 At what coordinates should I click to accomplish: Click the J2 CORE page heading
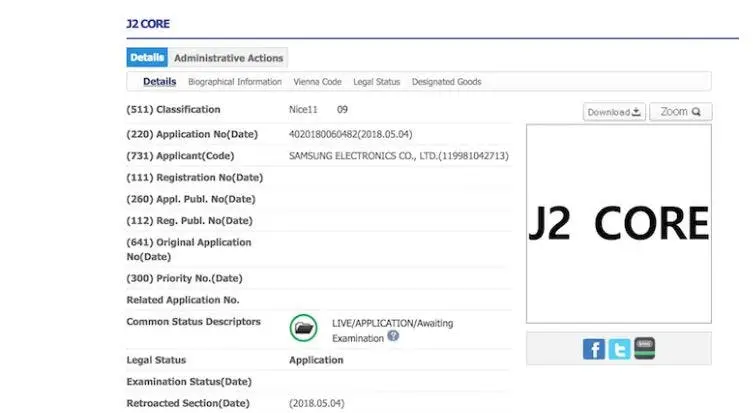tap(148, 24)
